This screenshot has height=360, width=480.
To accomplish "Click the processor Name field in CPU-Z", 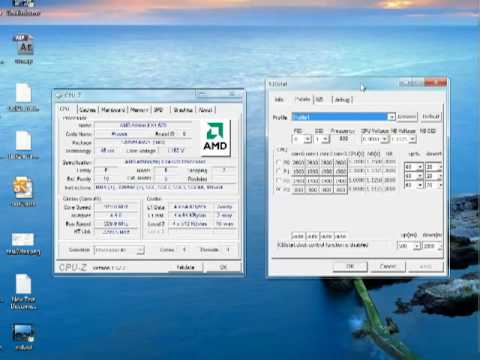I will 143,125.
